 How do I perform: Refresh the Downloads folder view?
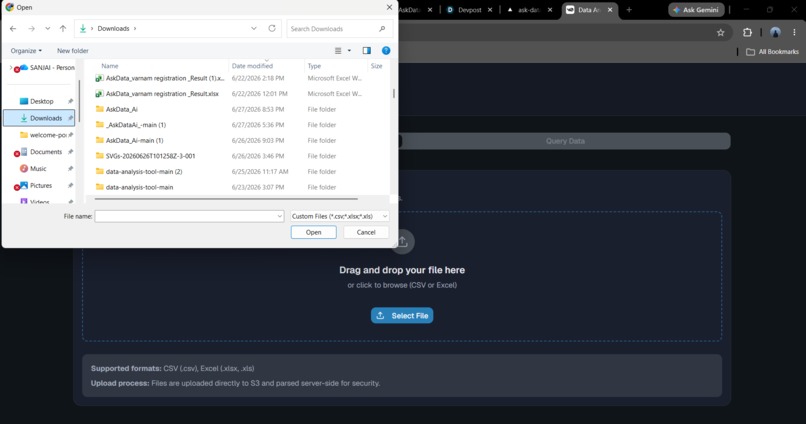(272, 29)
